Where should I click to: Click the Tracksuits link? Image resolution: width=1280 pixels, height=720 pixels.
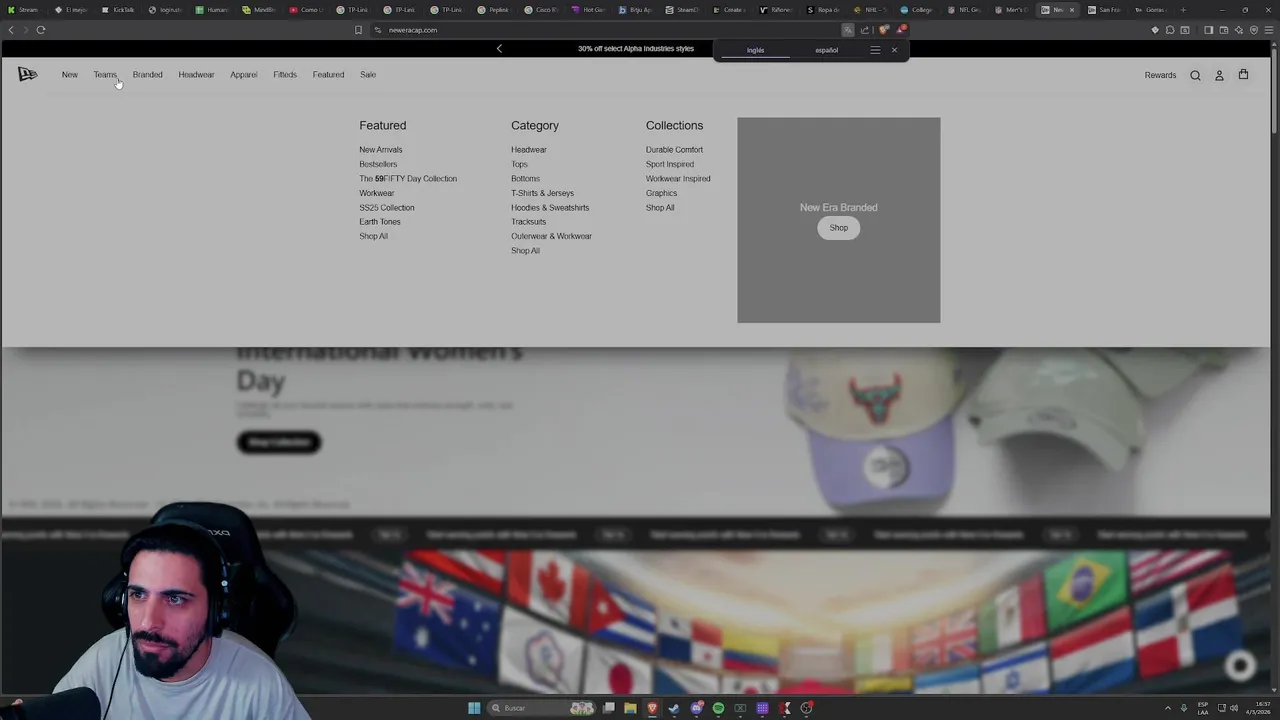click(x=528, y=222)
